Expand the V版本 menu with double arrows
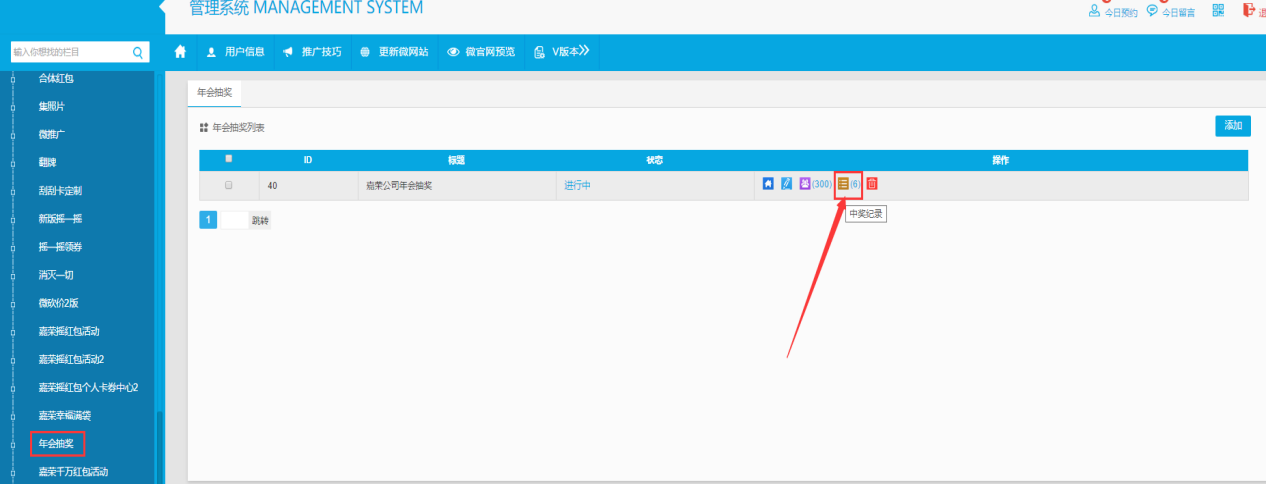 563,52
